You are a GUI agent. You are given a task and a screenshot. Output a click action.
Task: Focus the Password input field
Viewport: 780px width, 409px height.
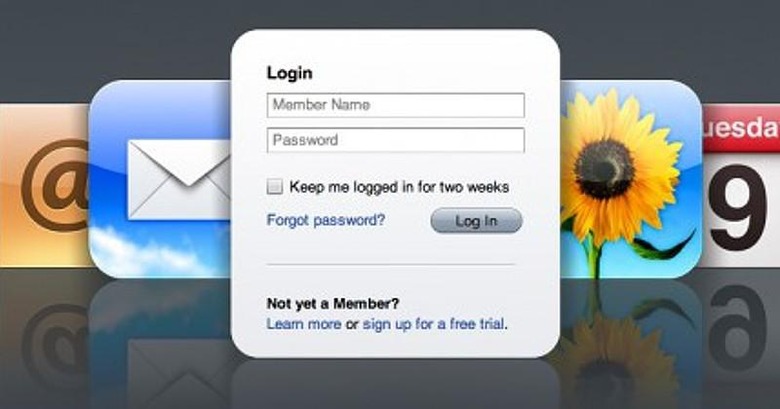[395, 140]
